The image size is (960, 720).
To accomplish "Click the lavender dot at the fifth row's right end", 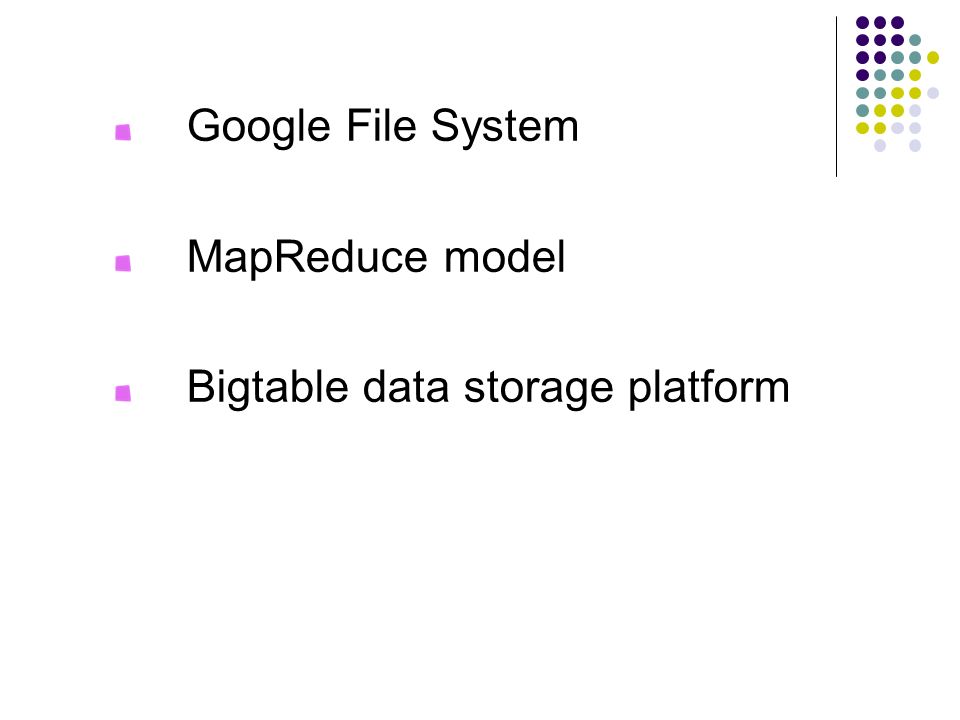I will [933, 93].
